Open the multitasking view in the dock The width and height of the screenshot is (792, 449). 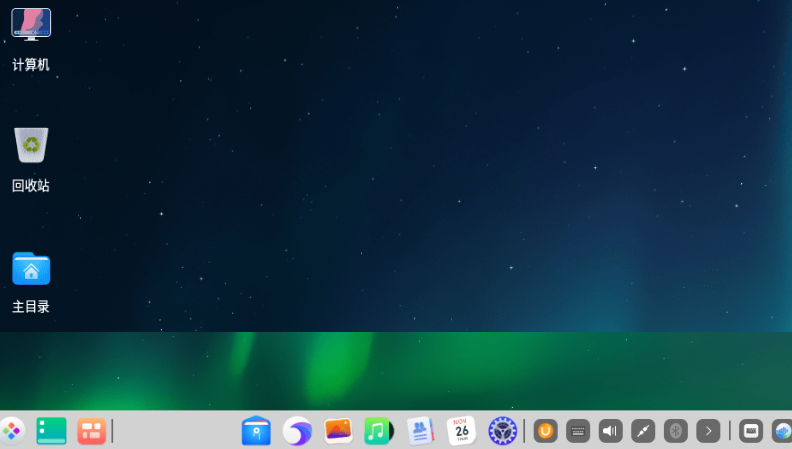(91, 431)
